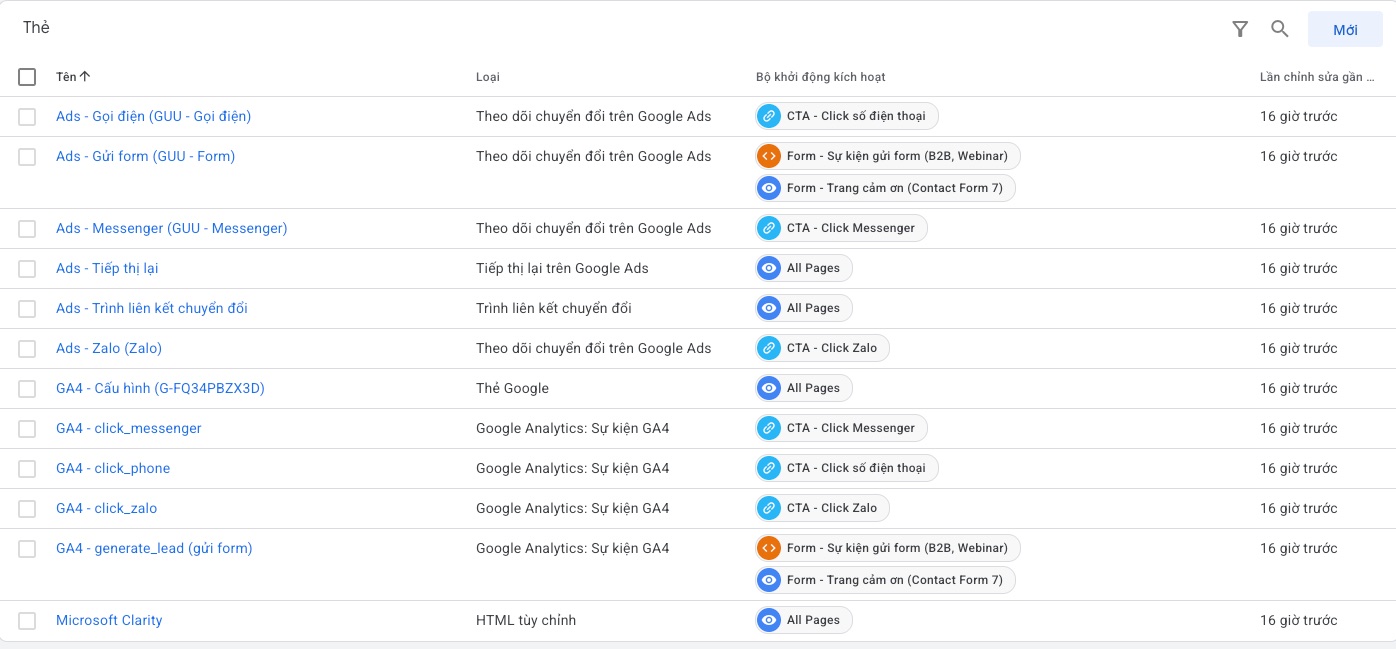
Task: Click link icon in Ads - Zalo trigger
Action: point(769,348)
